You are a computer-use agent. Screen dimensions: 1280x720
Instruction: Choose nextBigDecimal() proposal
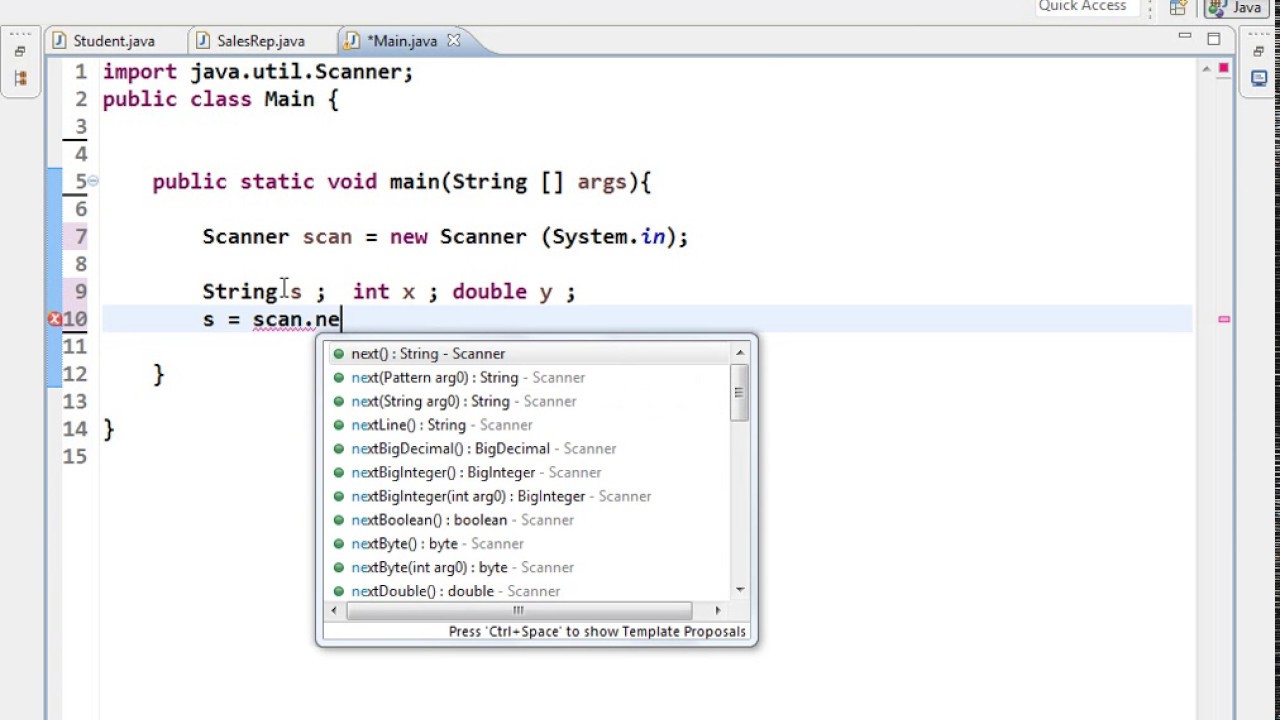point(528,449)
